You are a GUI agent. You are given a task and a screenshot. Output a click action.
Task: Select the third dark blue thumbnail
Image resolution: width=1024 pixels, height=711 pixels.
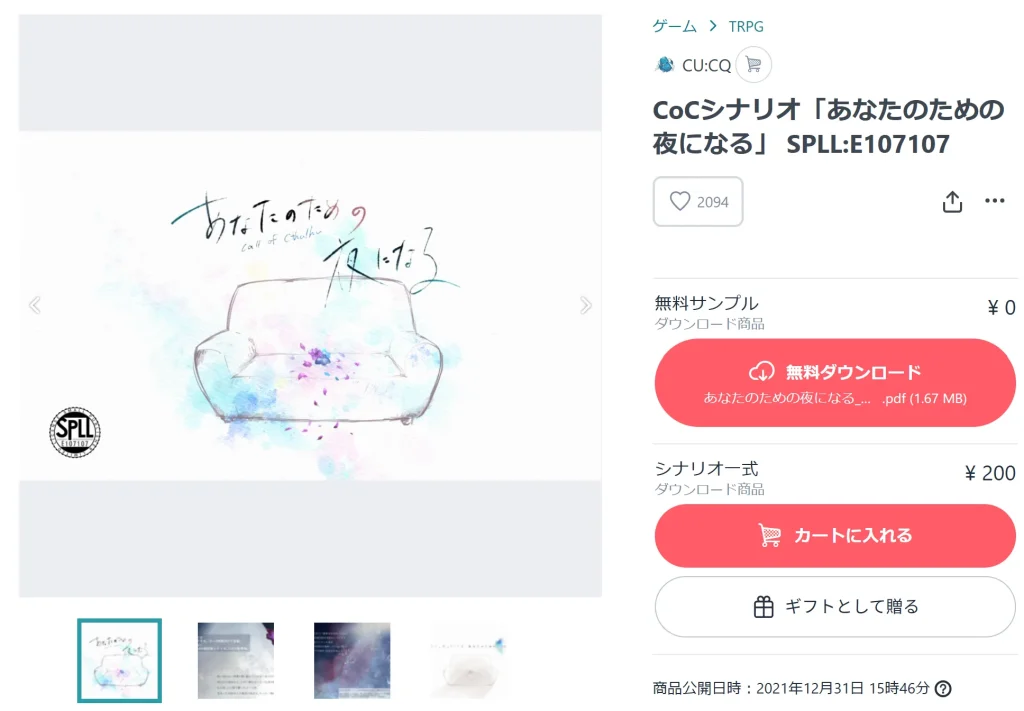(352, 661)
